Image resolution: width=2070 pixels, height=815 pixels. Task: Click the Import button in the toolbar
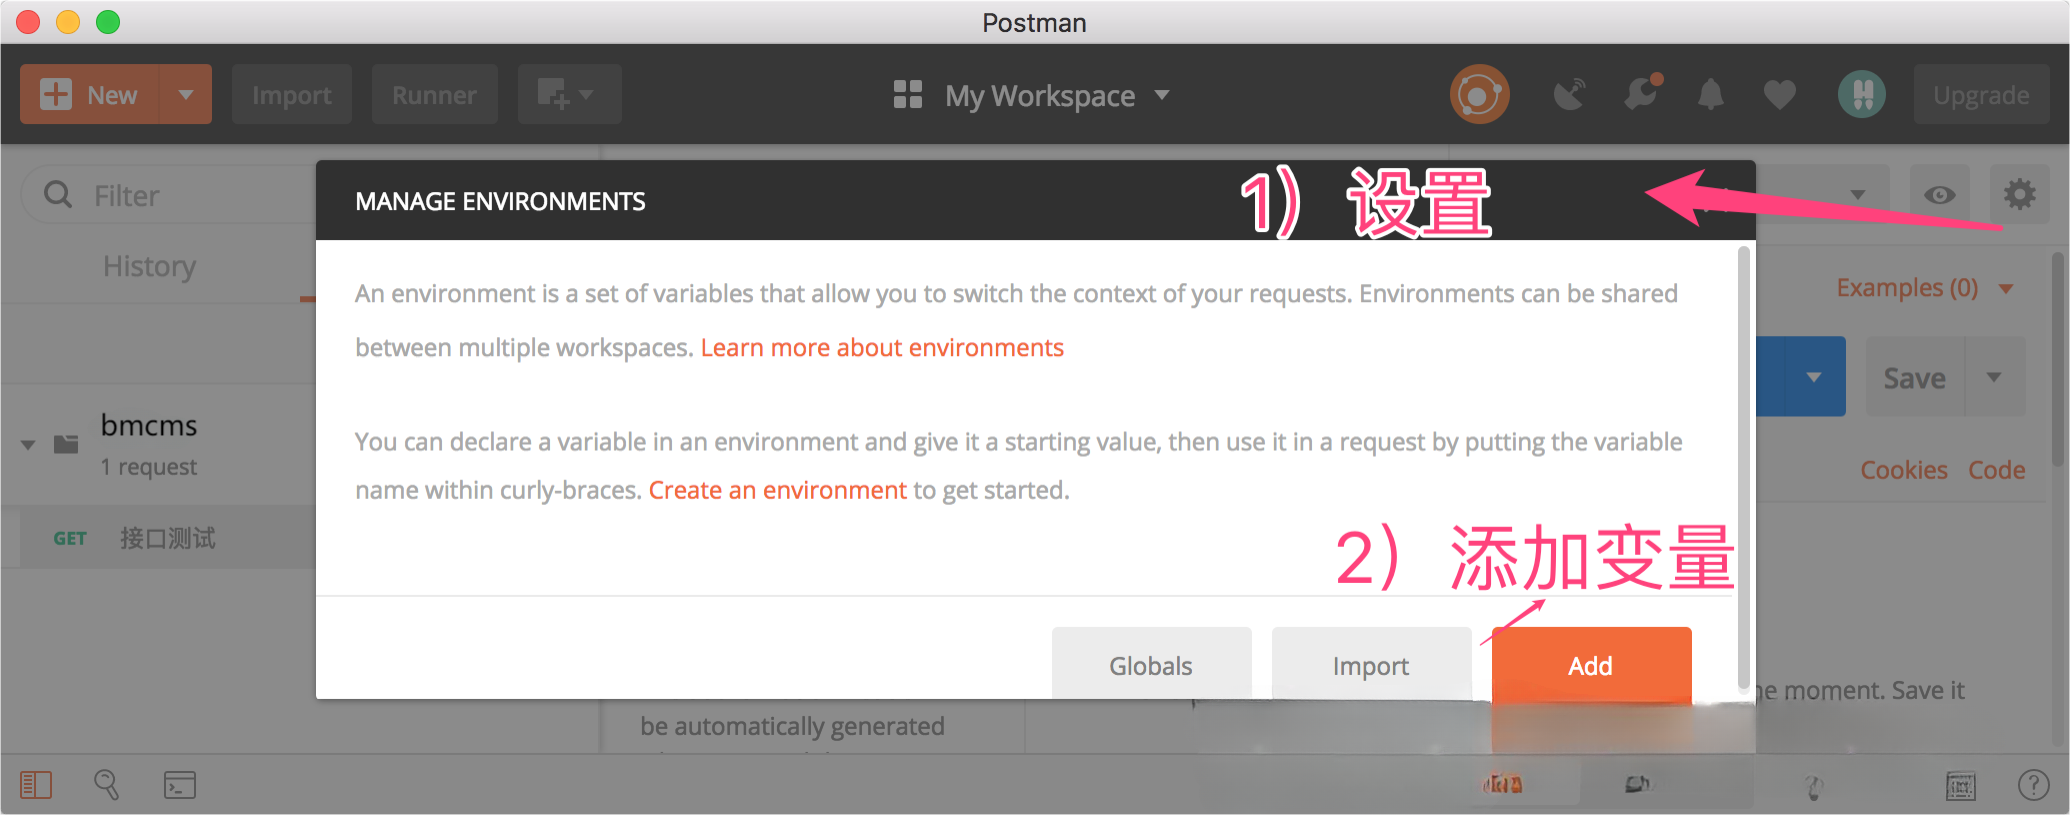291,95
